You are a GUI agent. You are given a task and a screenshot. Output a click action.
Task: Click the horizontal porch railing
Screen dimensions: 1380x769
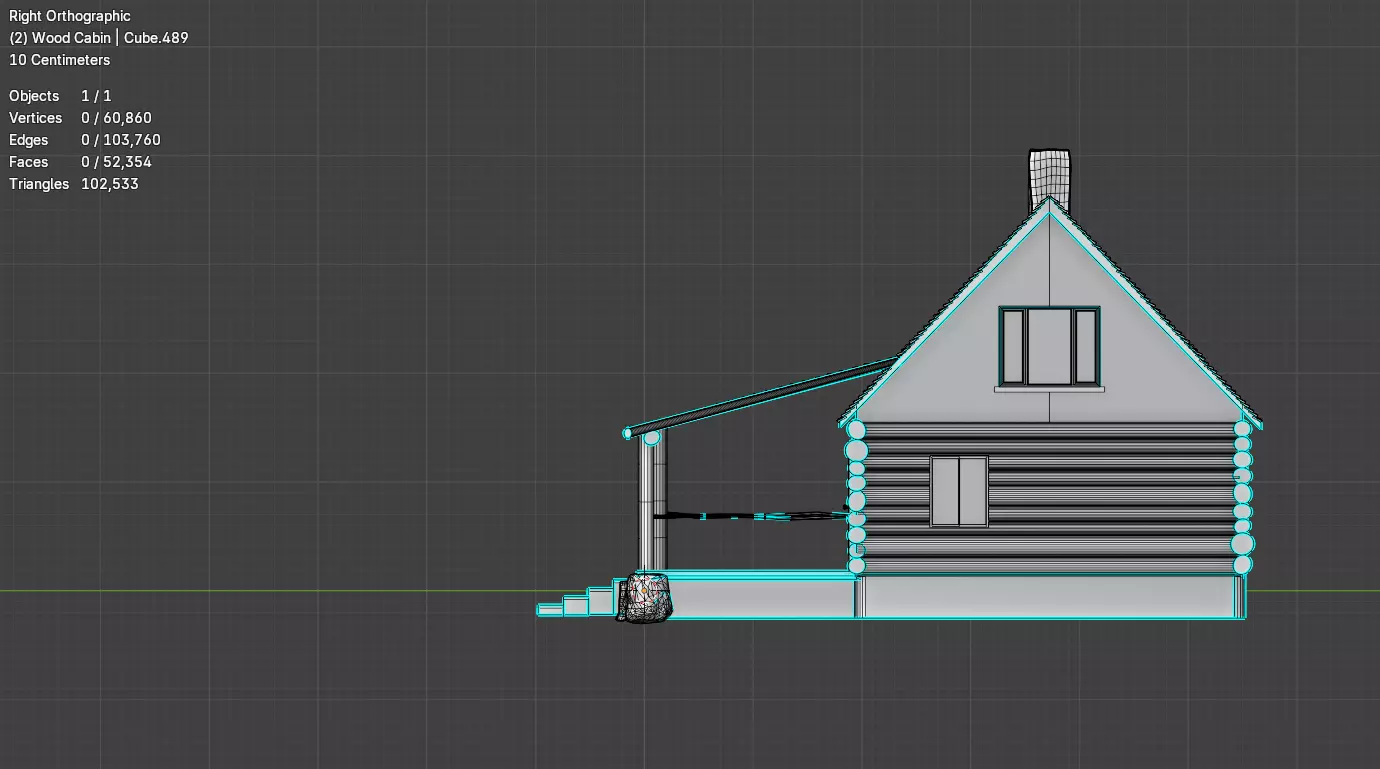coord(752,516)
